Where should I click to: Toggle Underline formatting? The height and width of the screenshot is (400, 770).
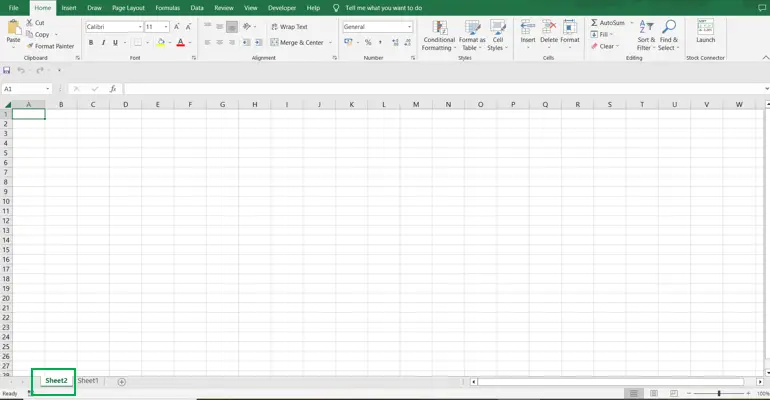115,43
